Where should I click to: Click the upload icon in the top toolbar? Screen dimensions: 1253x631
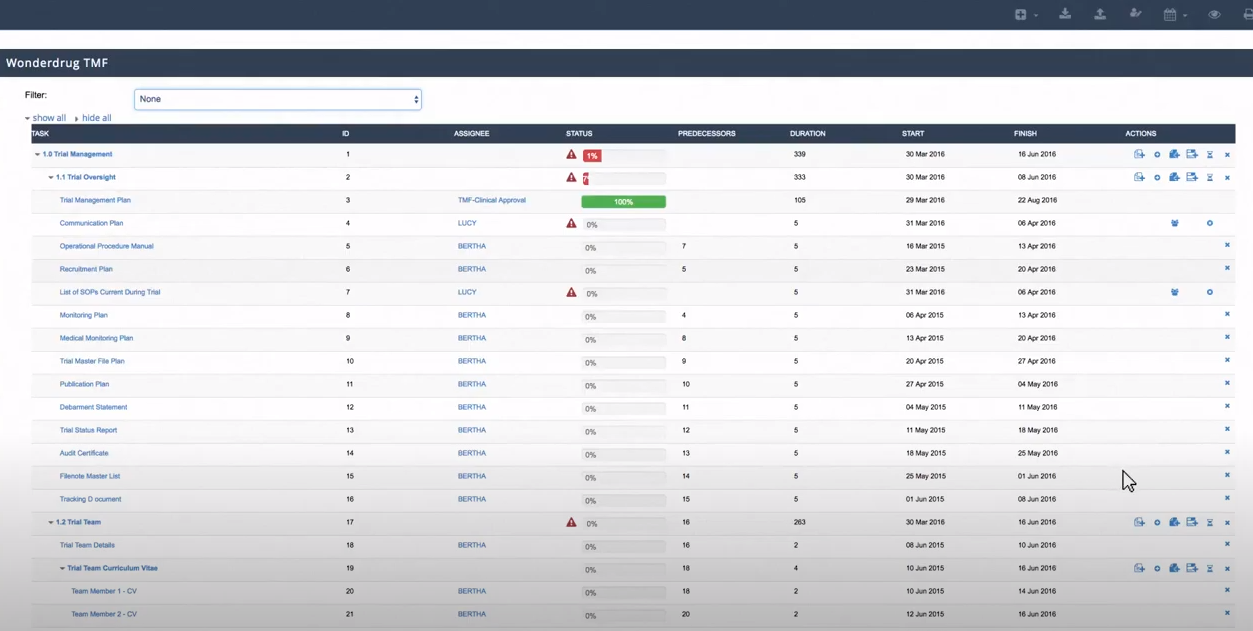click(x=1100, y=14)
